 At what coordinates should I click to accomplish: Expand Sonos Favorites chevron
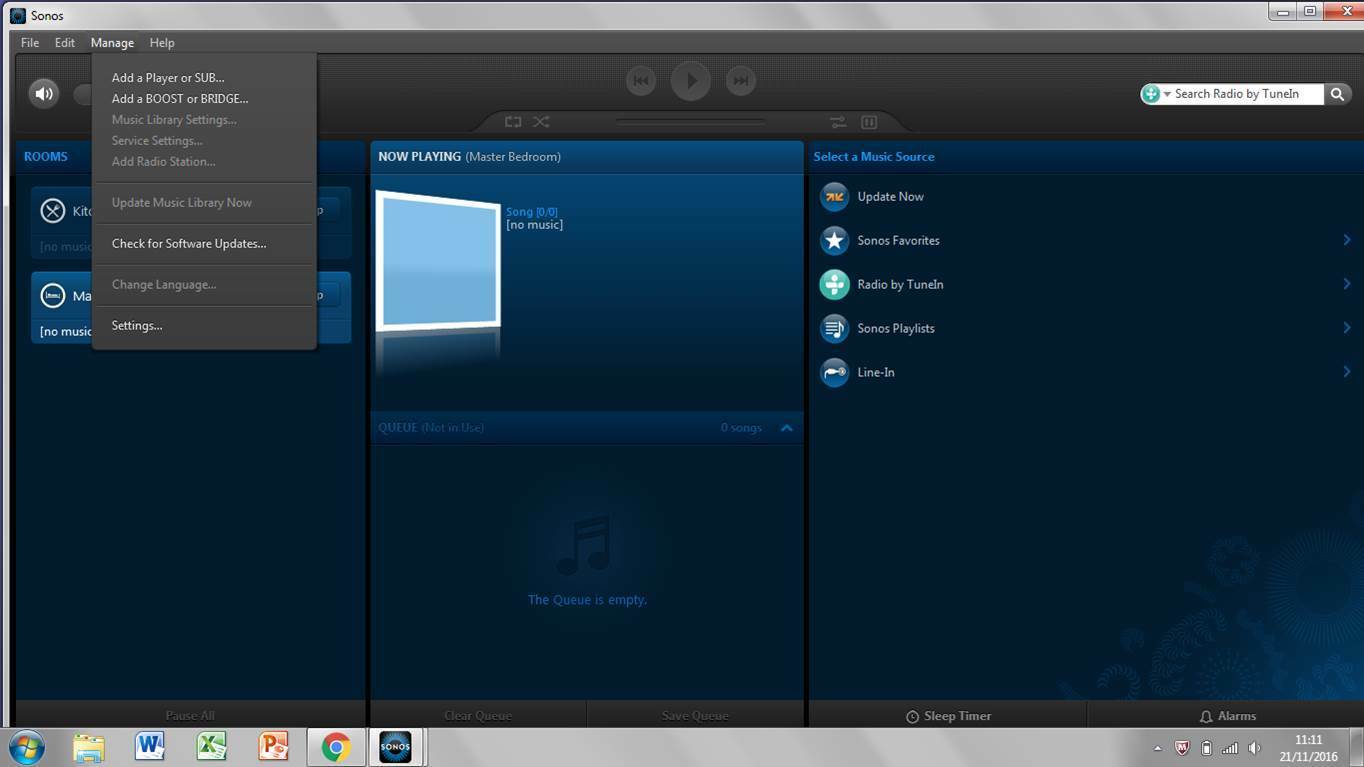tap(1347, 240)
